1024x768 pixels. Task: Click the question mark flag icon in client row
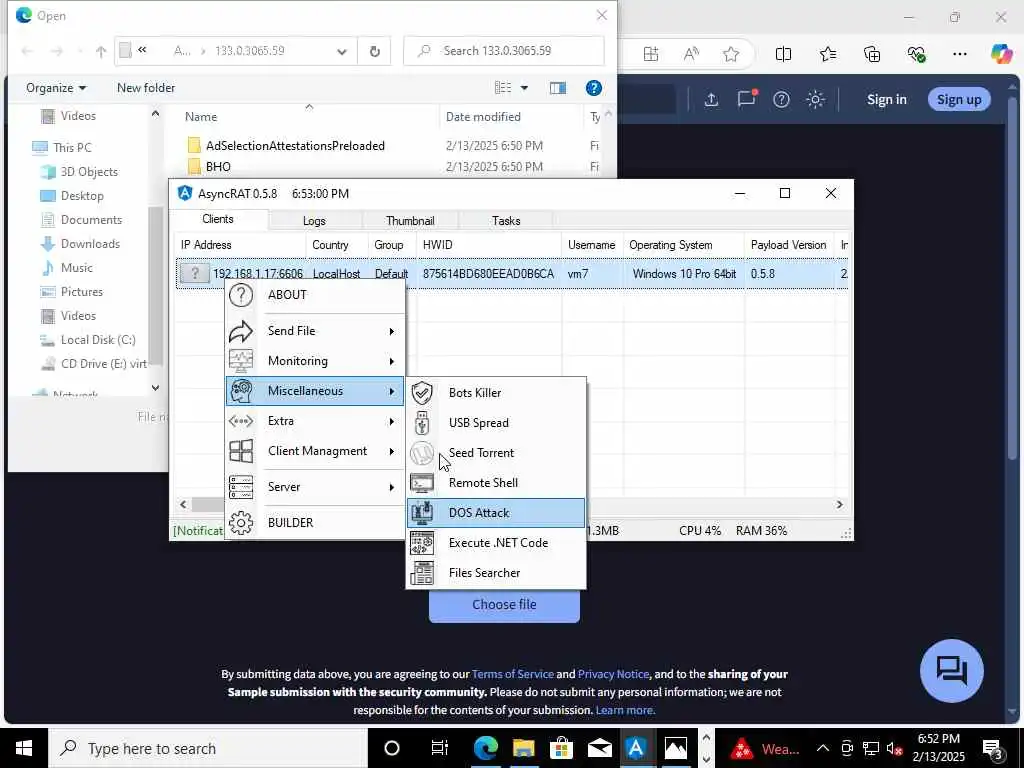(x=194, y=273)
